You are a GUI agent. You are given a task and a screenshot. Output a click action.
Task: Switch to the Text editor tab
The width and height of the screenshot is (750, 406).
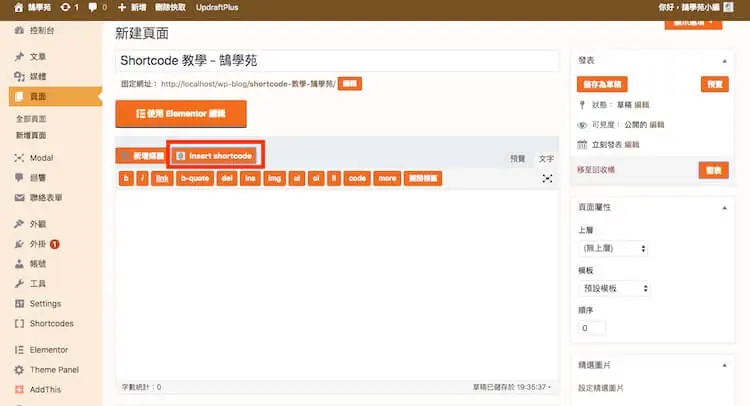pyautogui.click(x=546, y=158)
